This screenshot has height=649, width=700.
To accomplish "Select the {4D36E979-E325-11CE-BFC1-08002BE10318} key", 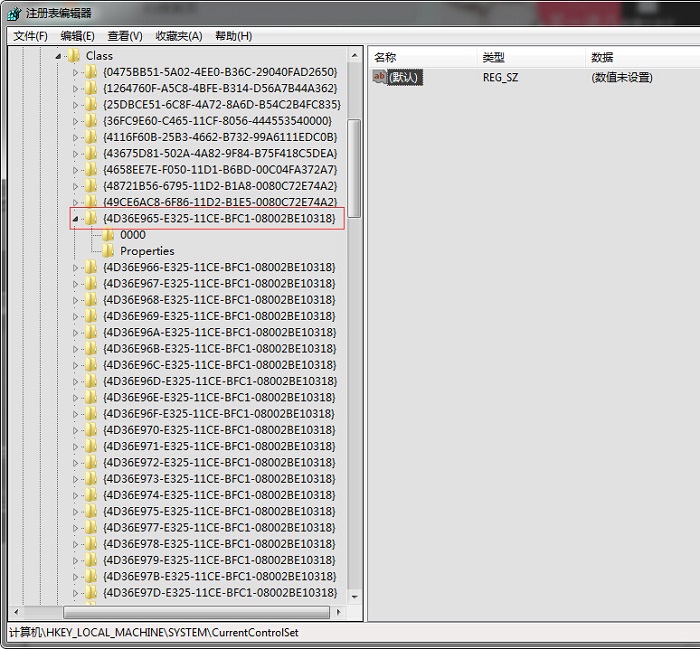I will [x=219, y=560].
